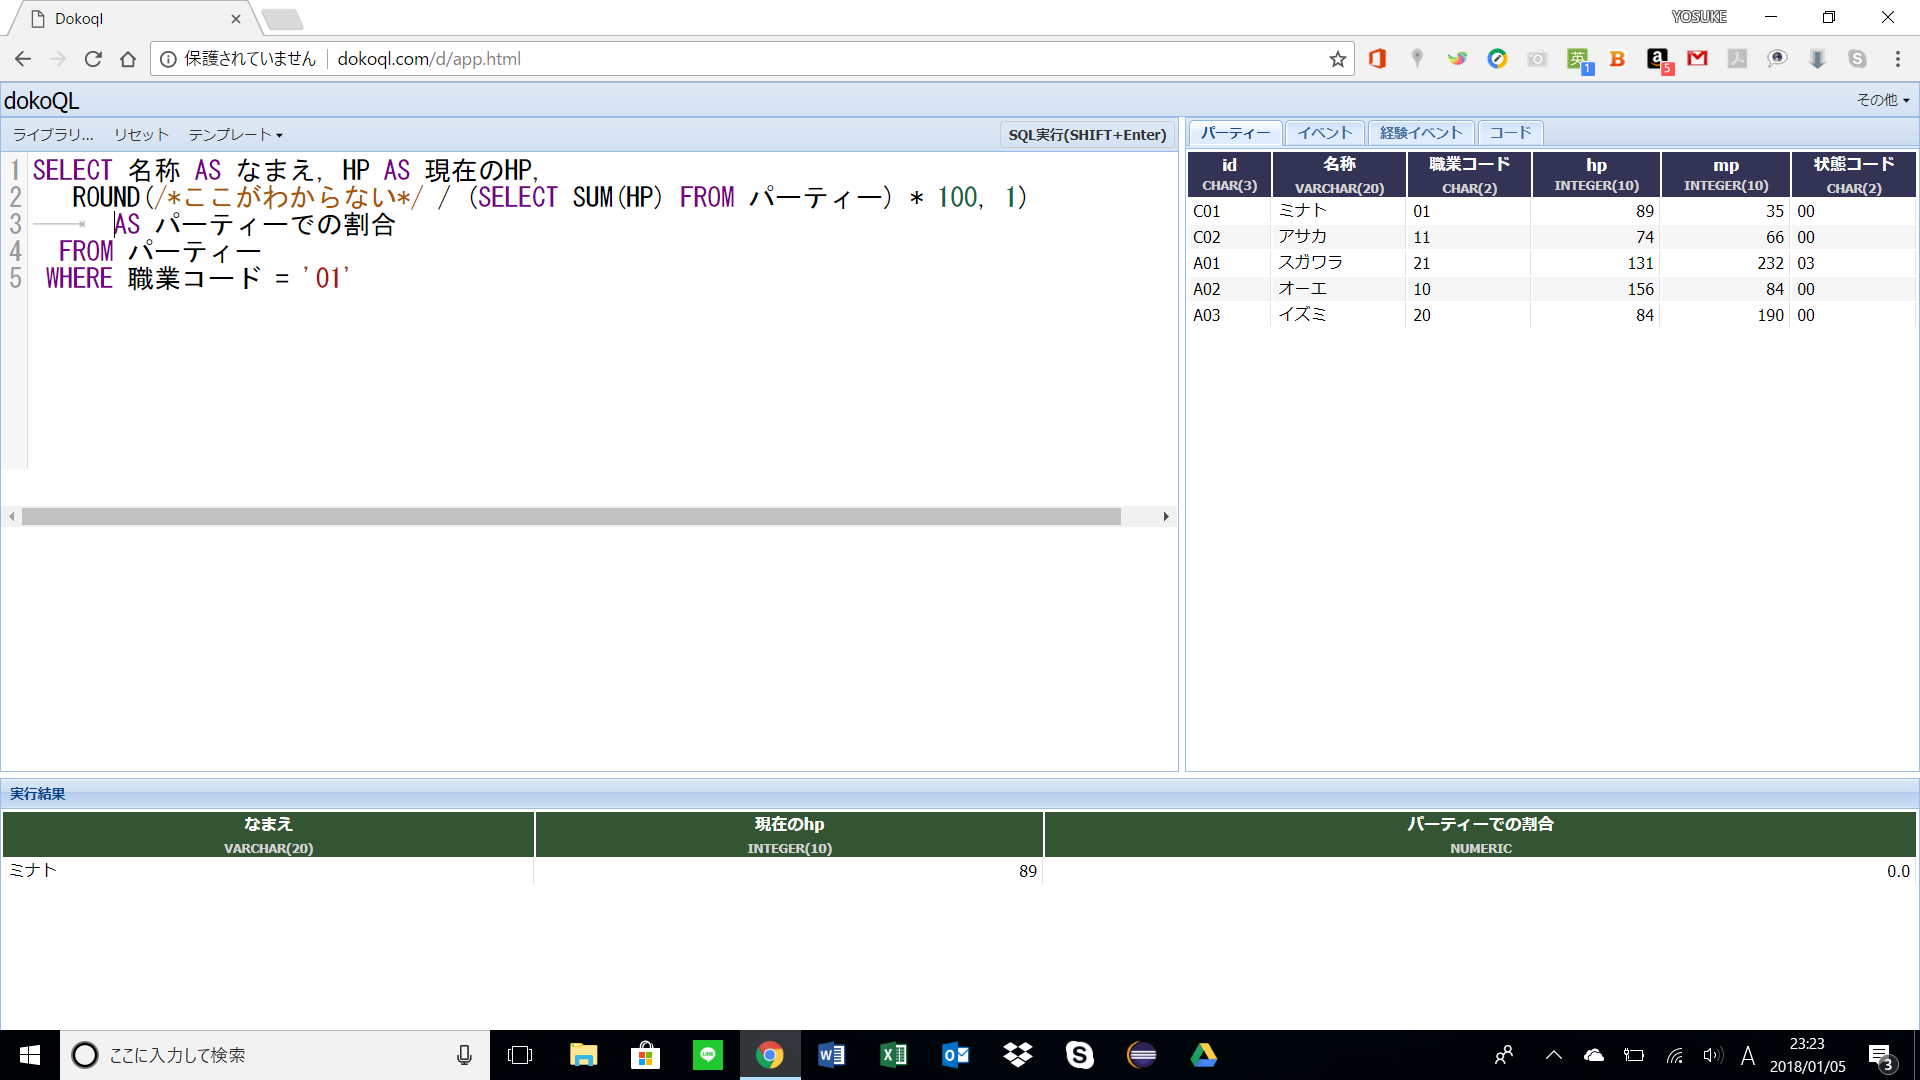Open Gmail extension in the browser toolbar
This screenshot has width=1920, height=1080.
click(x=1697, y=59)
